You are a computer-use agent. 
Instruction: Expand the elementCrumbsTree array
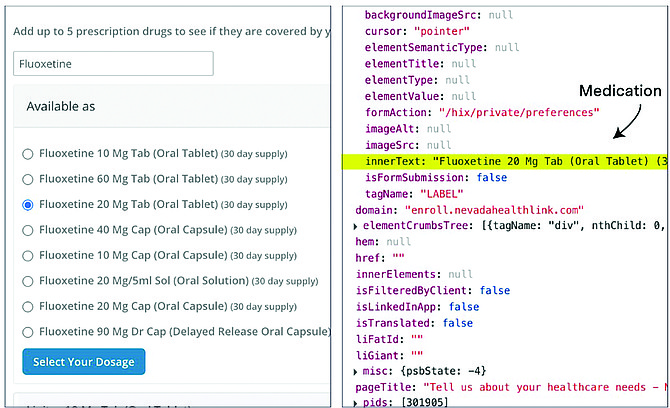pos(356,226)
